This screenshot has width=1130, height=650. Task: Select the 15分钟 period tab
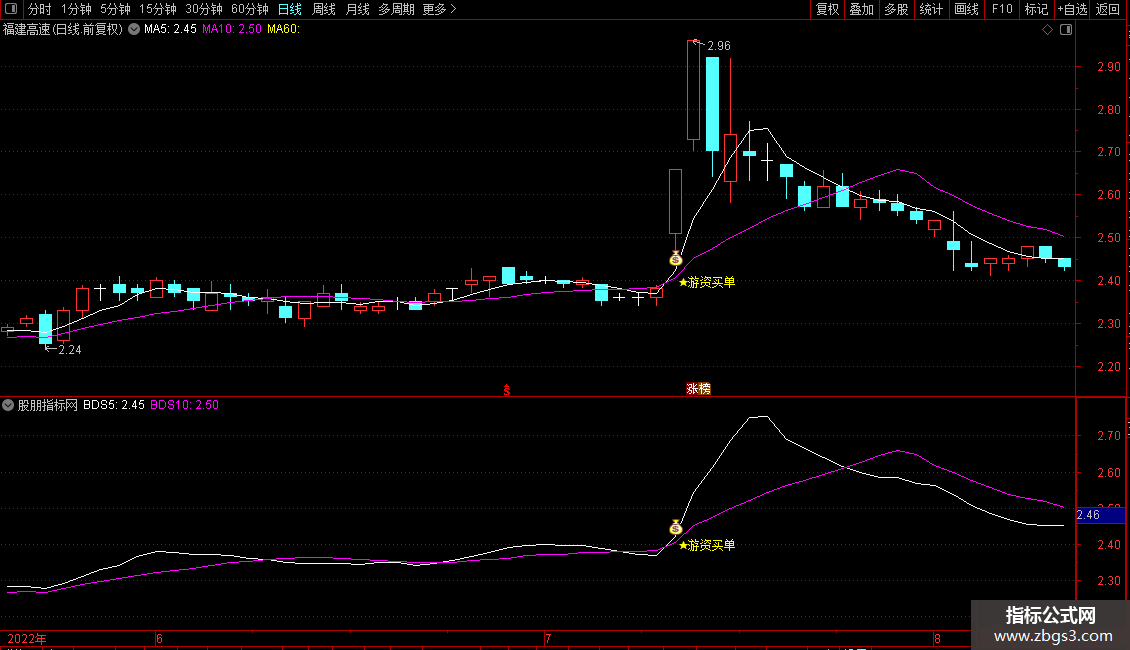(158, 9)
